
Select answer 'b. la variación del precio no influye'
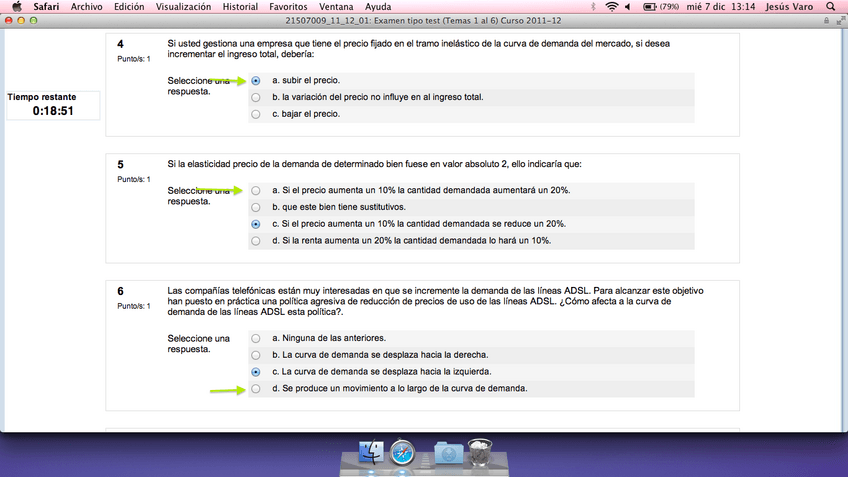(x=257, y=97)
